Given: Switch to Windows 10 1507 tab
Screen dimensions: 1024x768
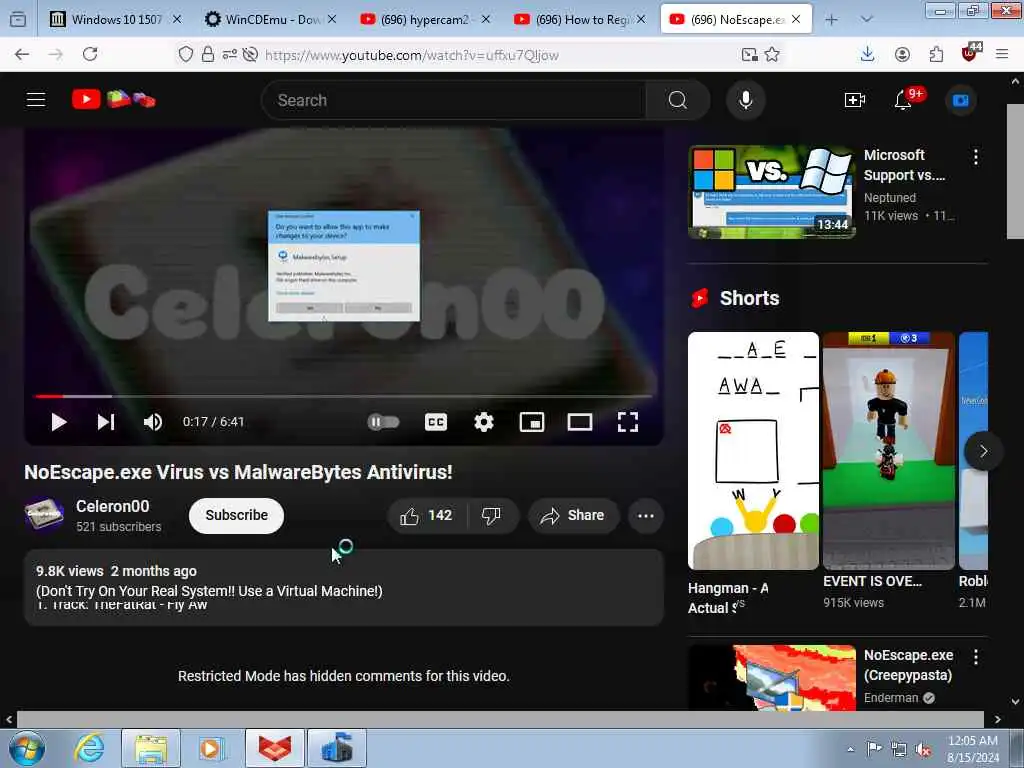Looking at the screenshot, I should coord(116,20).
